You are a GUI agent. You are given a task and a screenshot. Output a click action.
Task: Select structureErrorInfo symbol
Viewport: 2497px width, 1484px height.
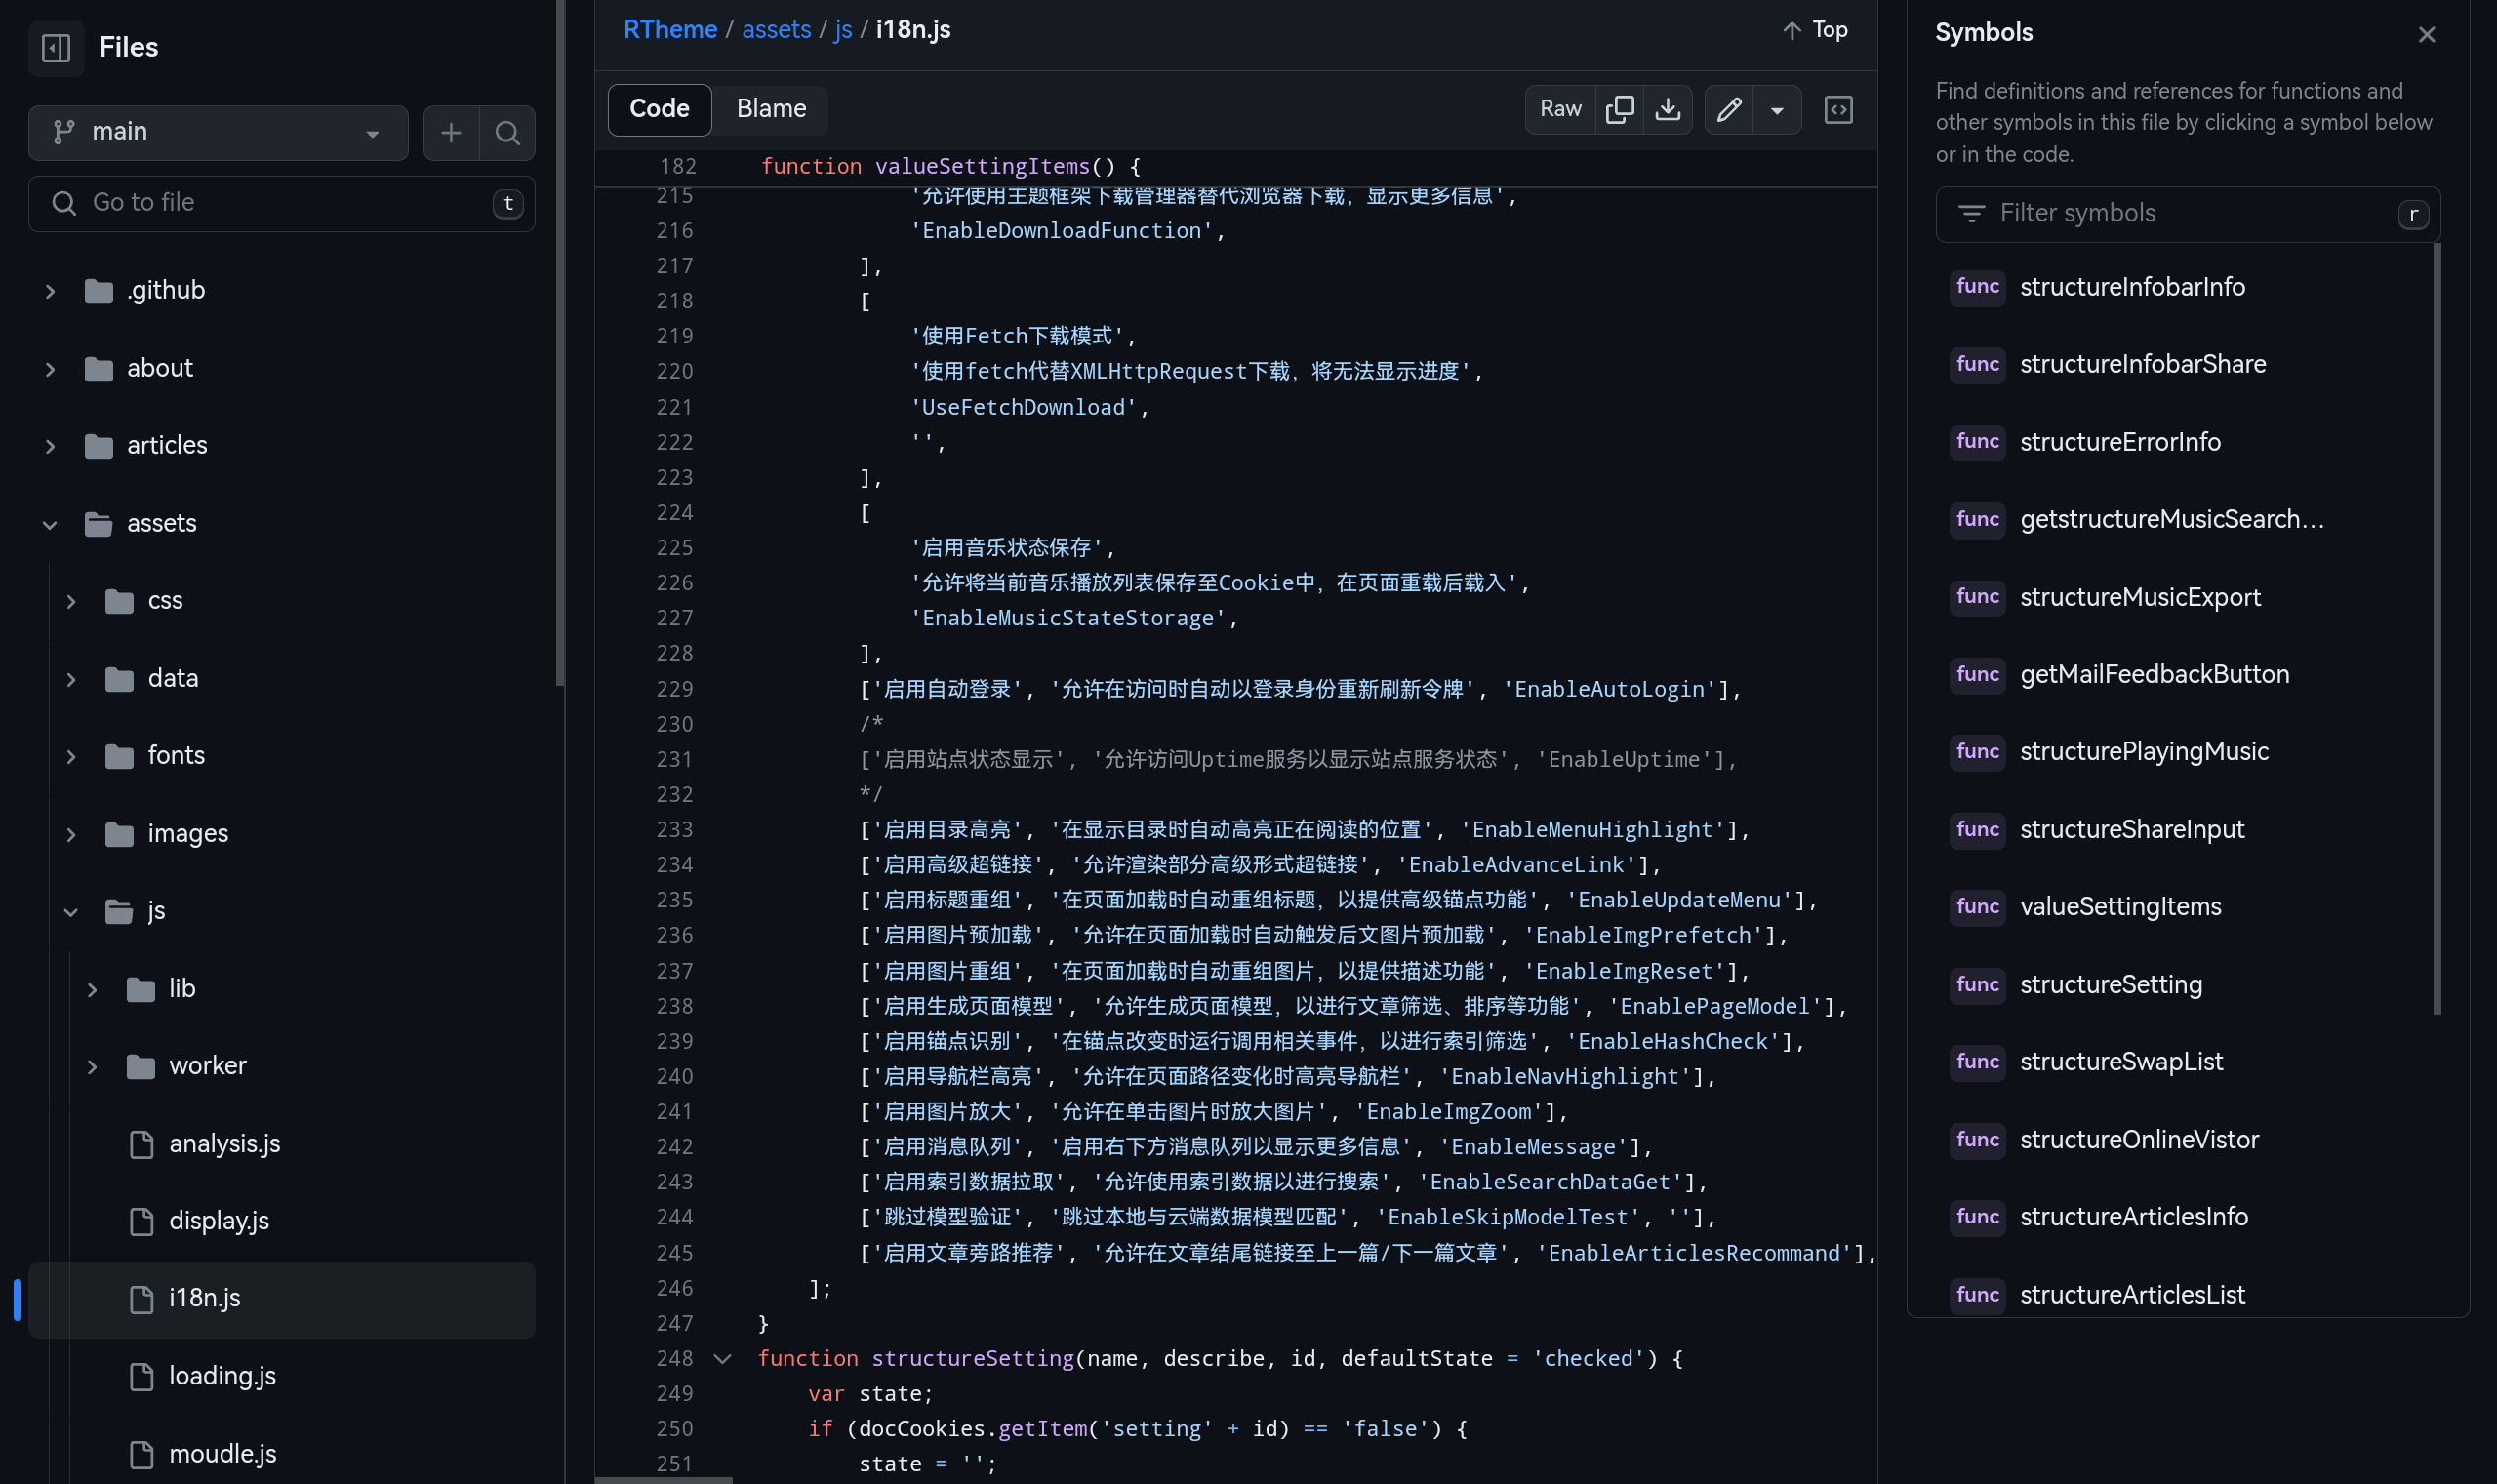pos(2120,442)
